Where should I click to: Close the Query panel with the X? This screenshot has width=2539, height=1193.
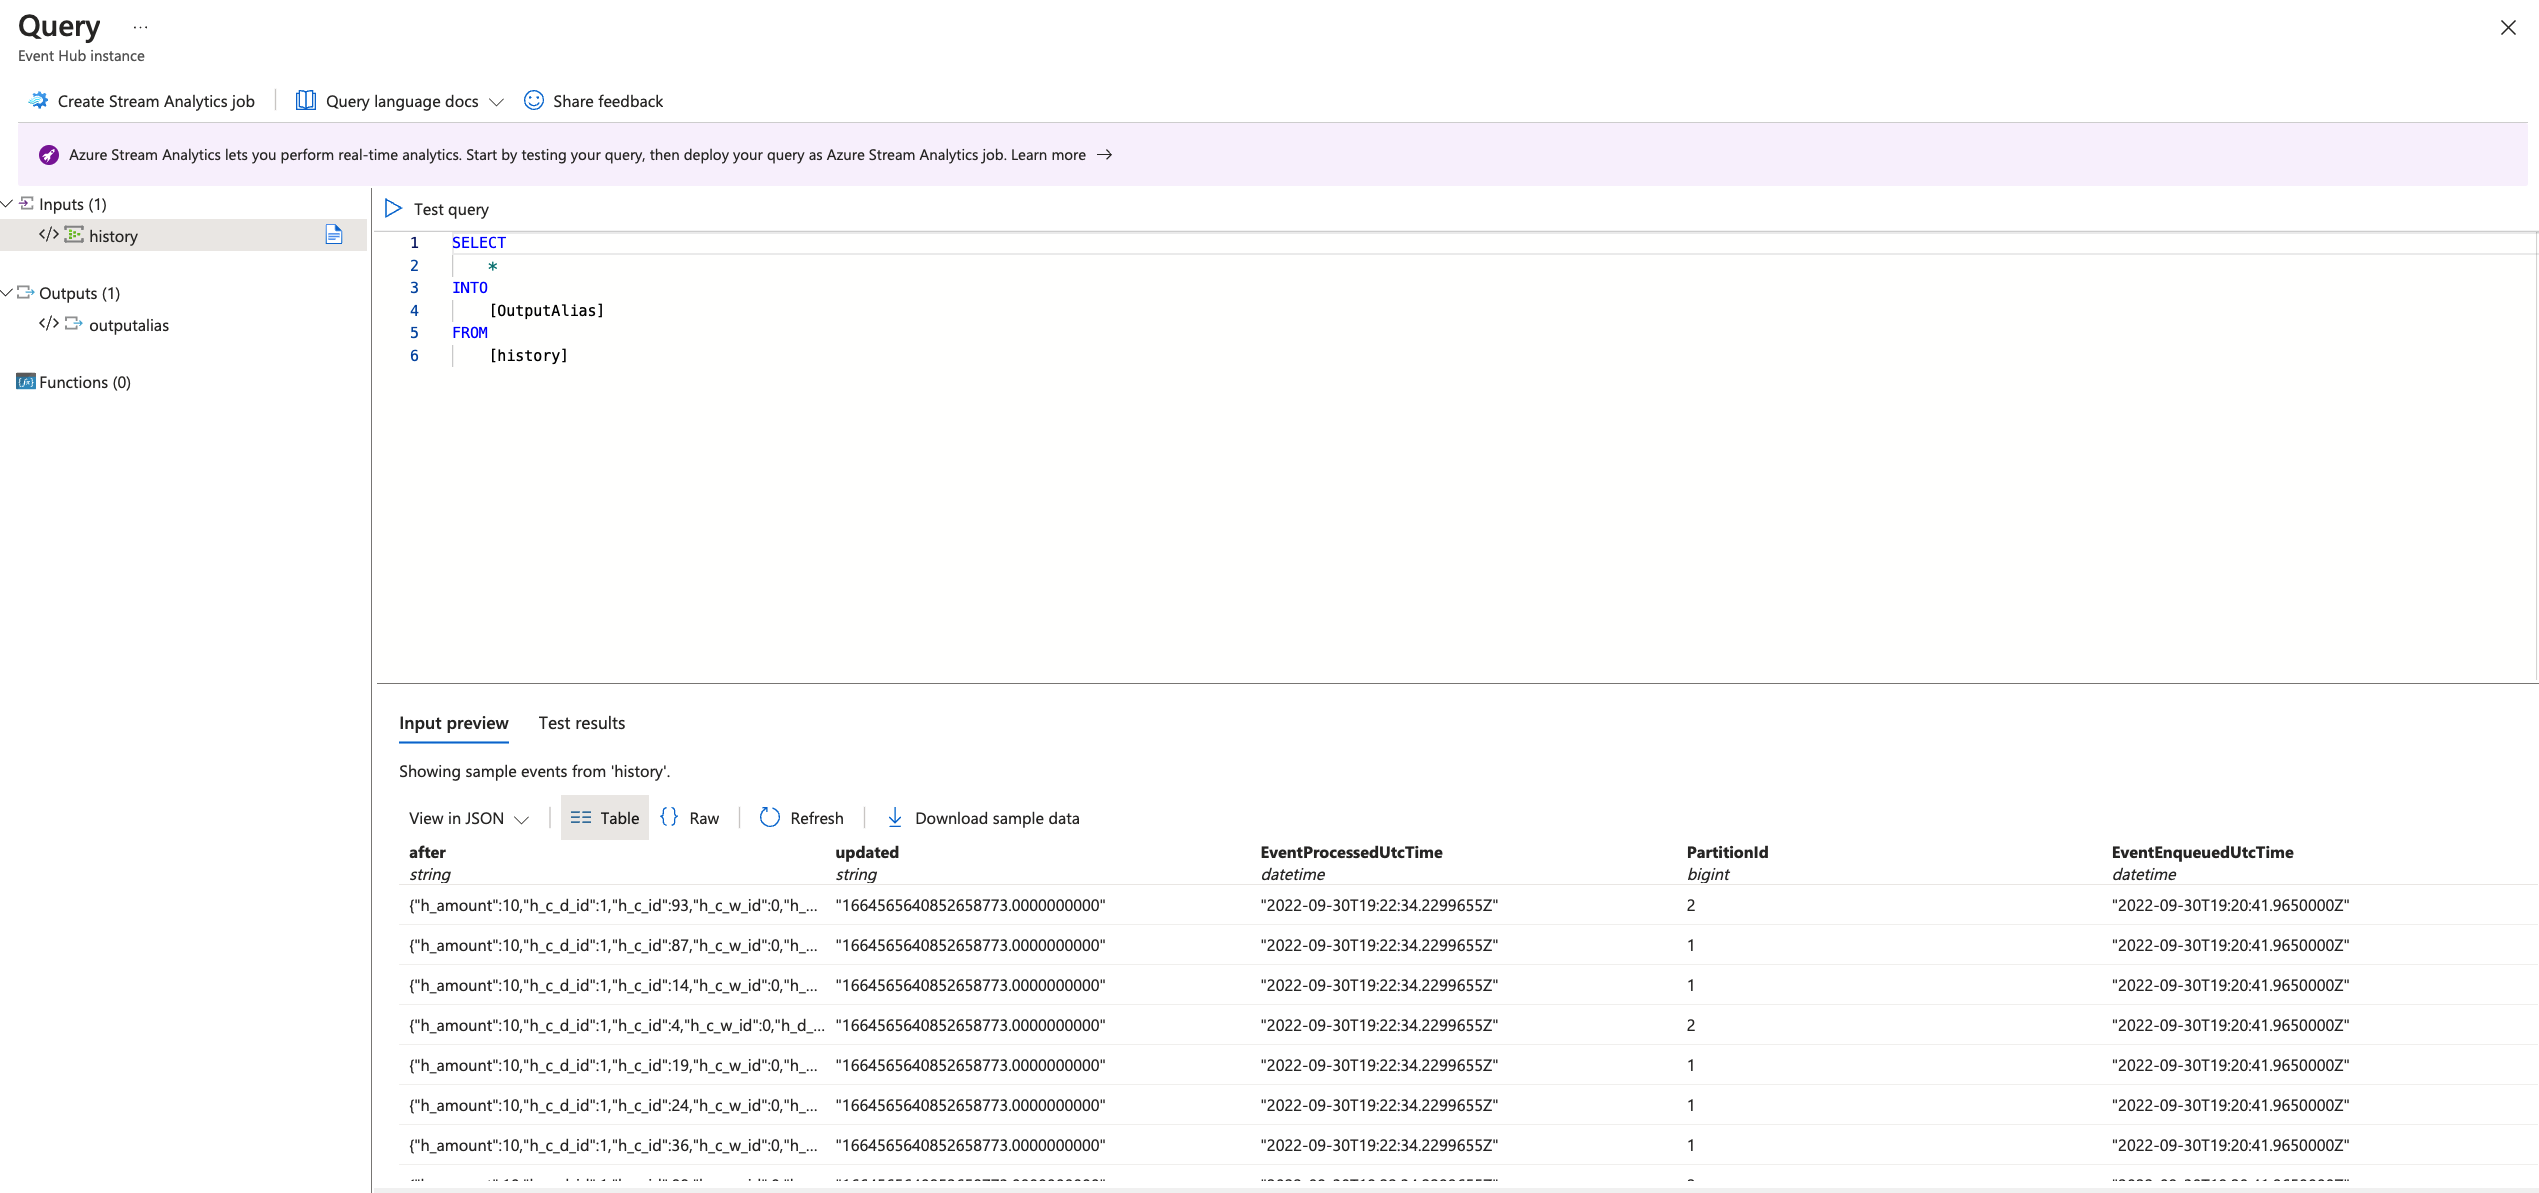(2508, 28)
